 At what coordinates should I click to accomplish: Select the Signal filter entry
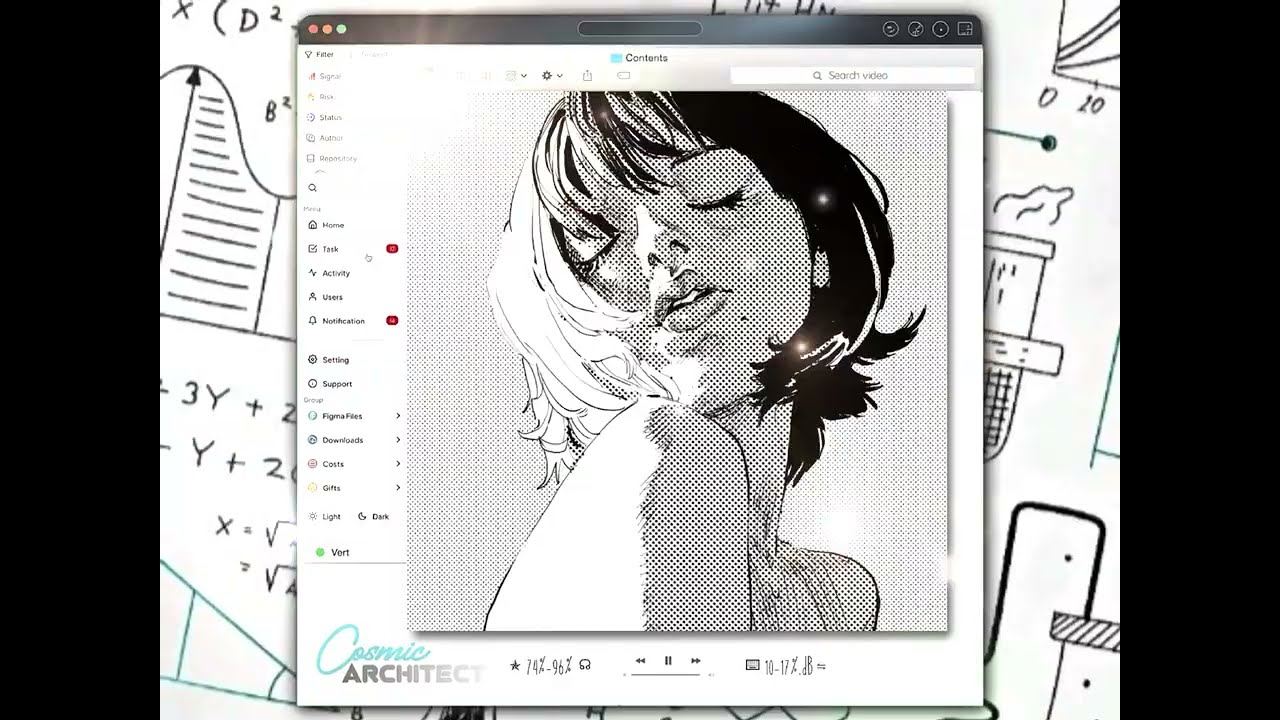[x=324, y=76]
